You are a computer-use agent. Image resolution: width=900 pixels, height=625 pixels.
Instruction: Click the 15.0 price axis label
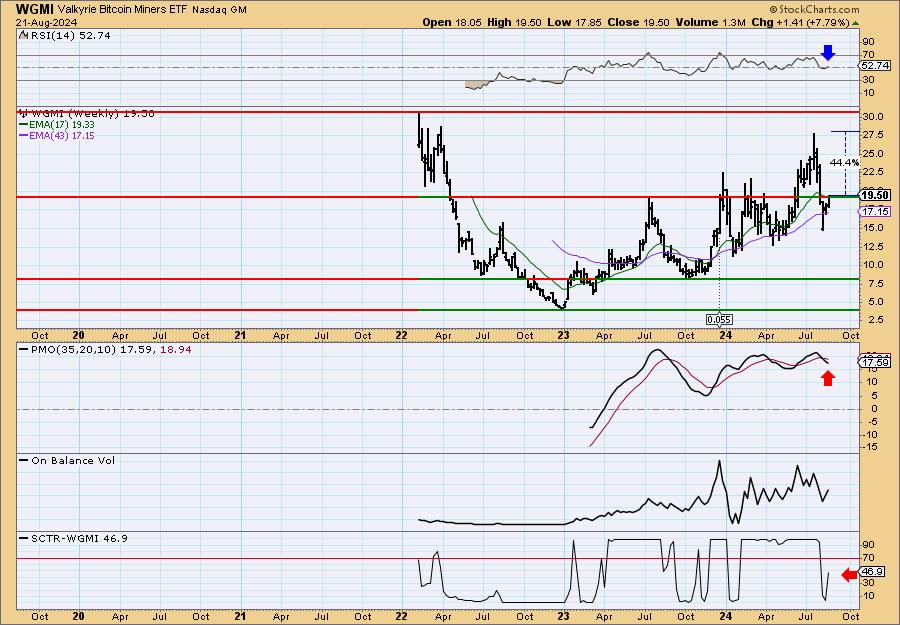coord(873,228)
